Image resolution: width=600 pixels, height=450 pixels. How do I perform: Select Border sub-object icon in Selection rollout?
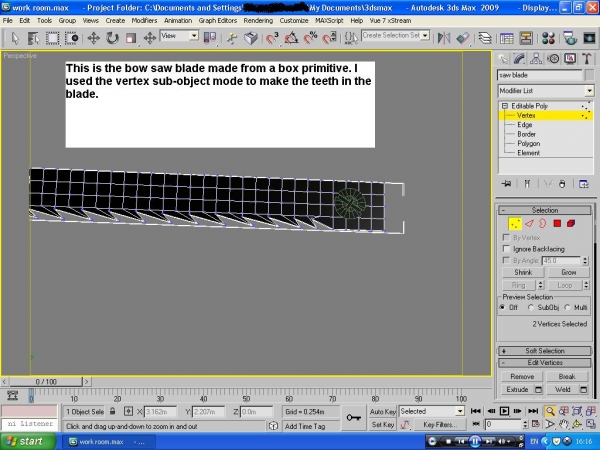(543, 223)
